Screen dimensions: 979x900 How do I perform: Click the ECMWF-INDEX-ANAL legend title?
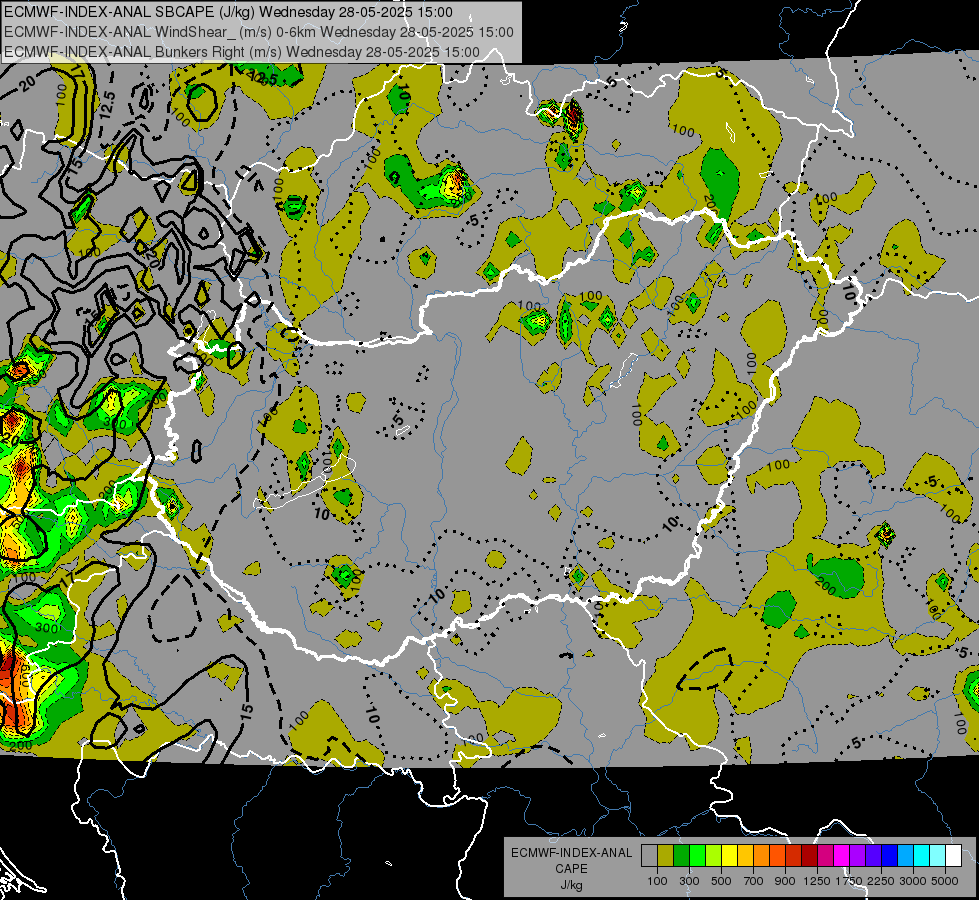pos(571,853)
